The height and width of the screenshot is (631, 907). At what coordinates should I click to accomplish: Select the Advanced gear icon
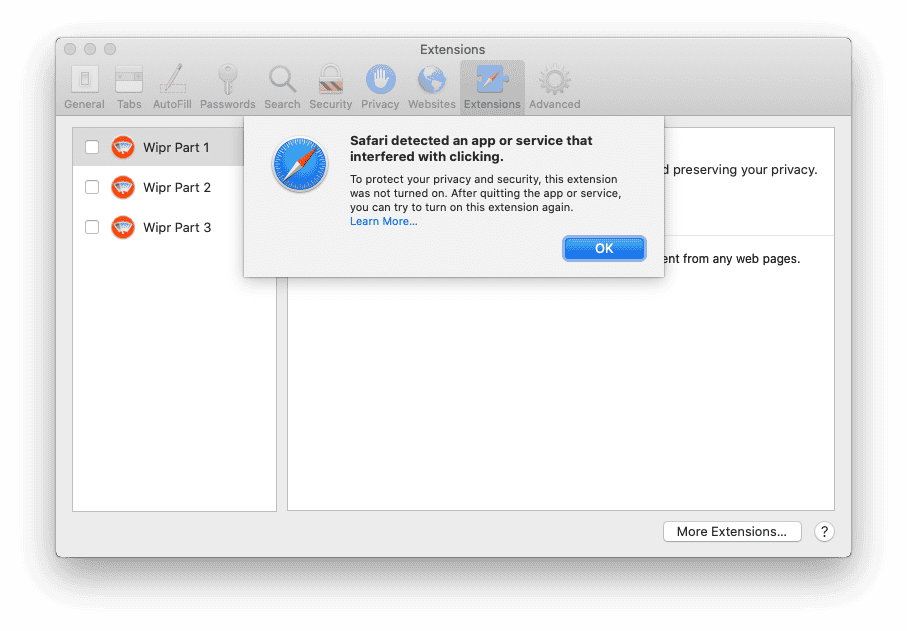(x=554, y=79)
